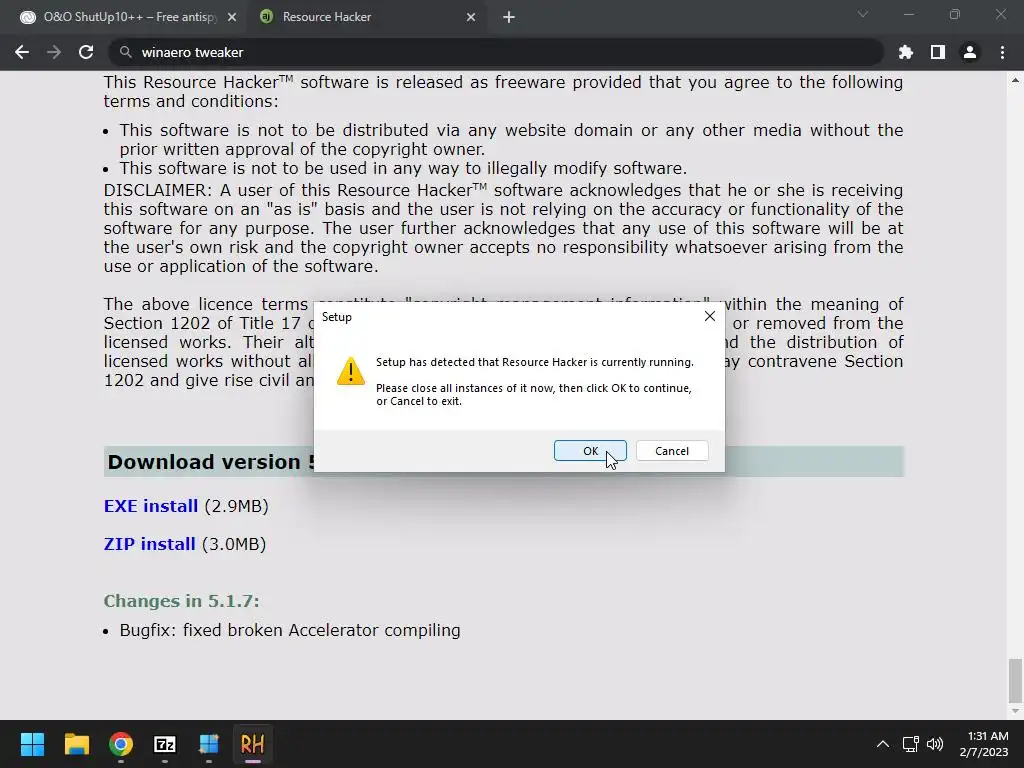This screenshot has height=768, width=1024.
Task: Click Cancel in the Setup dialog
Action: (671, 451)
